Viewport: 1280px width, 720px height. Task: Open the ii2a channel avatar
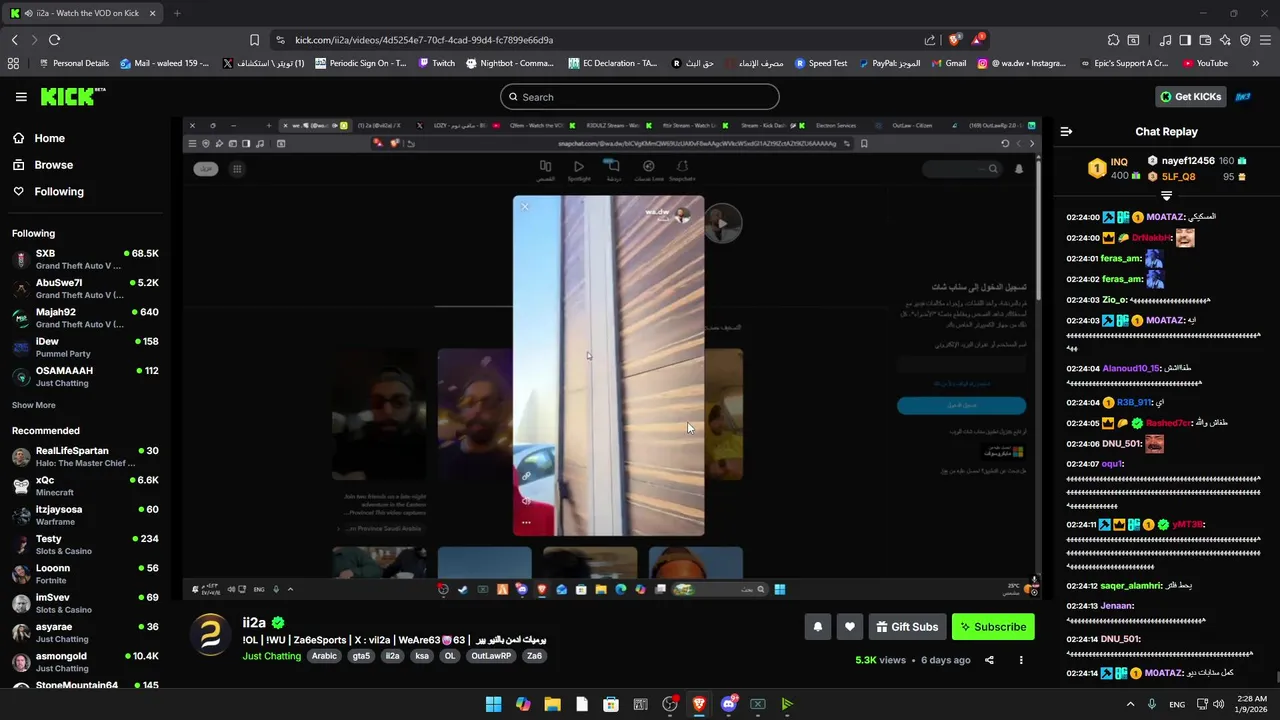211,635
